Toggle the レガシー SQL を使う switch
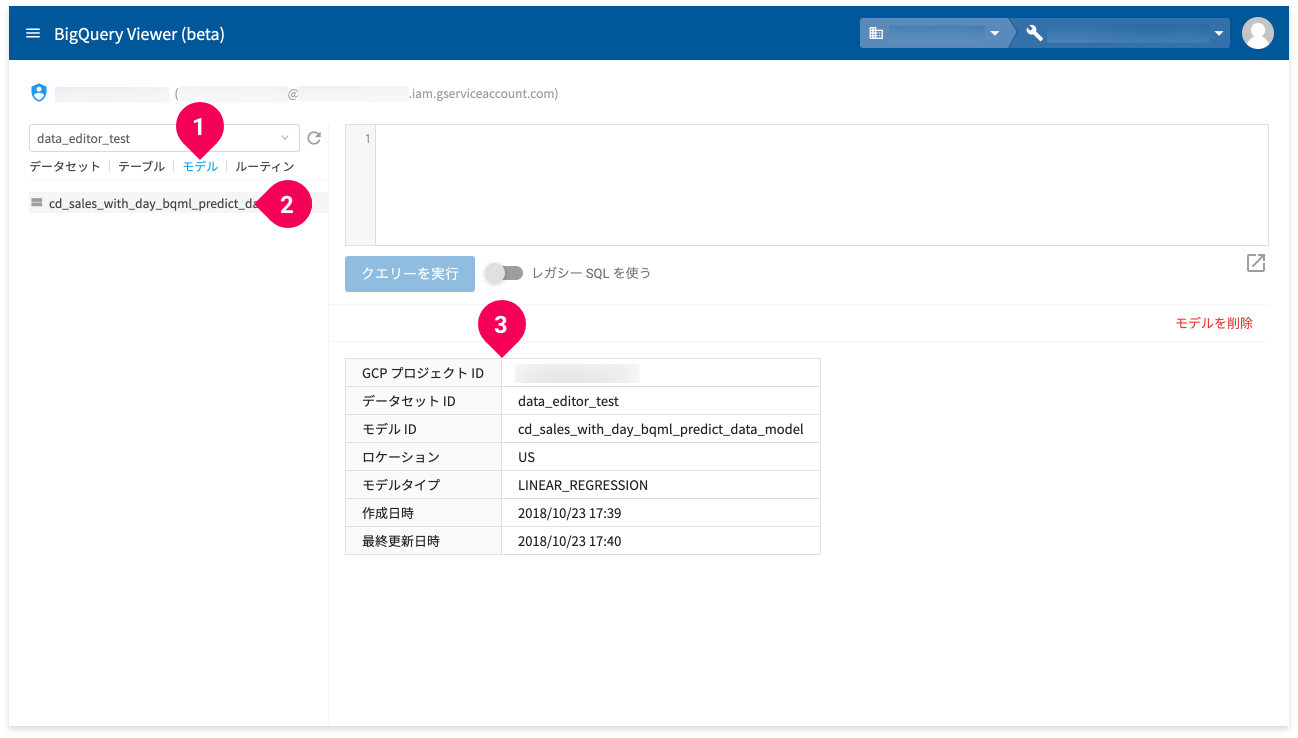Viewport: 1298px width, 738px height. (x=504, y=273)
